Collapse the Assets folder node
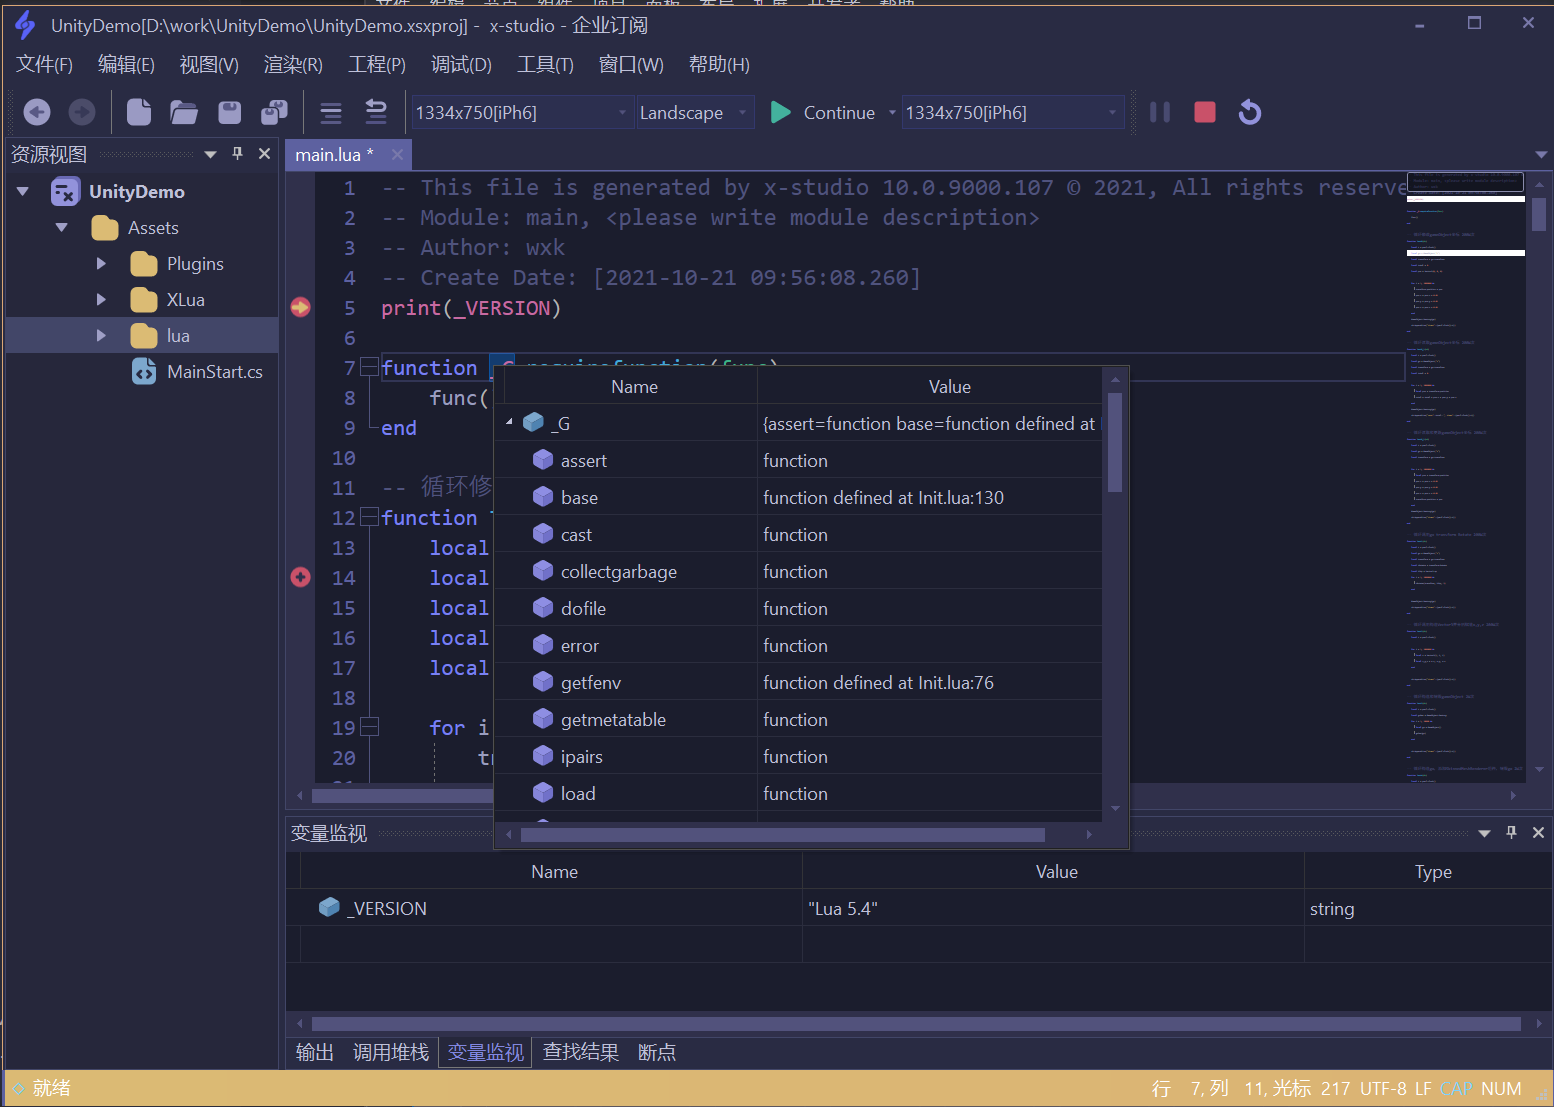 pyautogui.click(x=62, y=227)
